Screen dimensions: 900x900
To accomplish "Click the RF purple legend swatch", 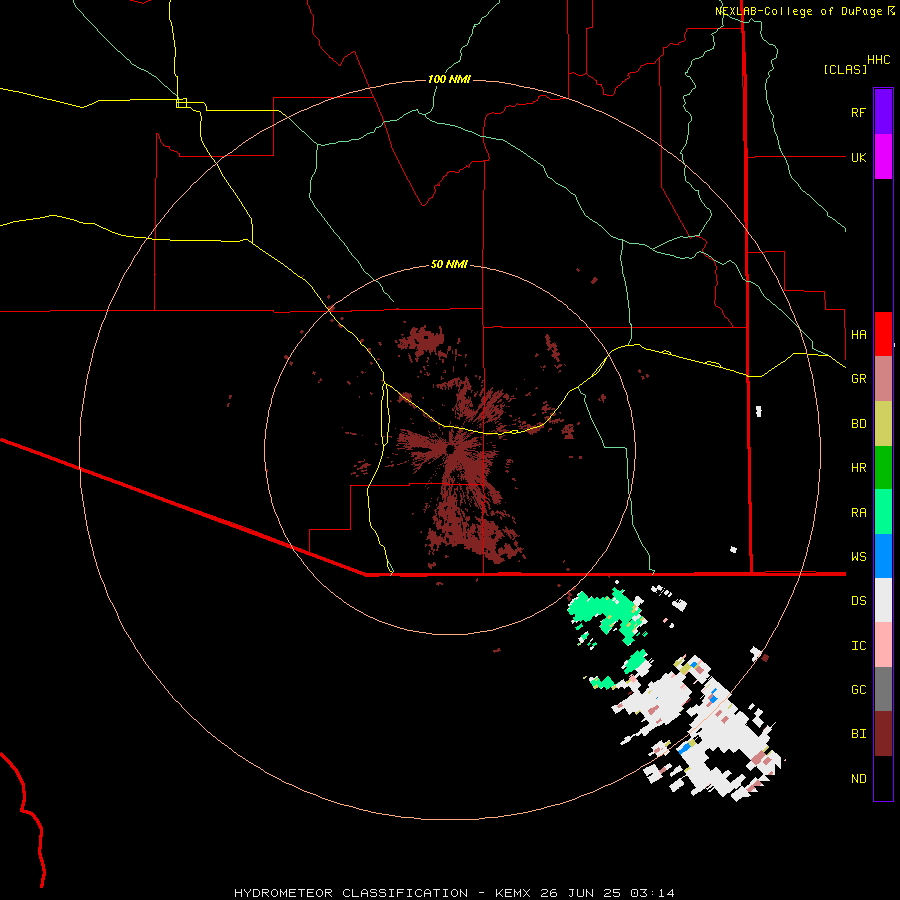I will pos(883,112).
